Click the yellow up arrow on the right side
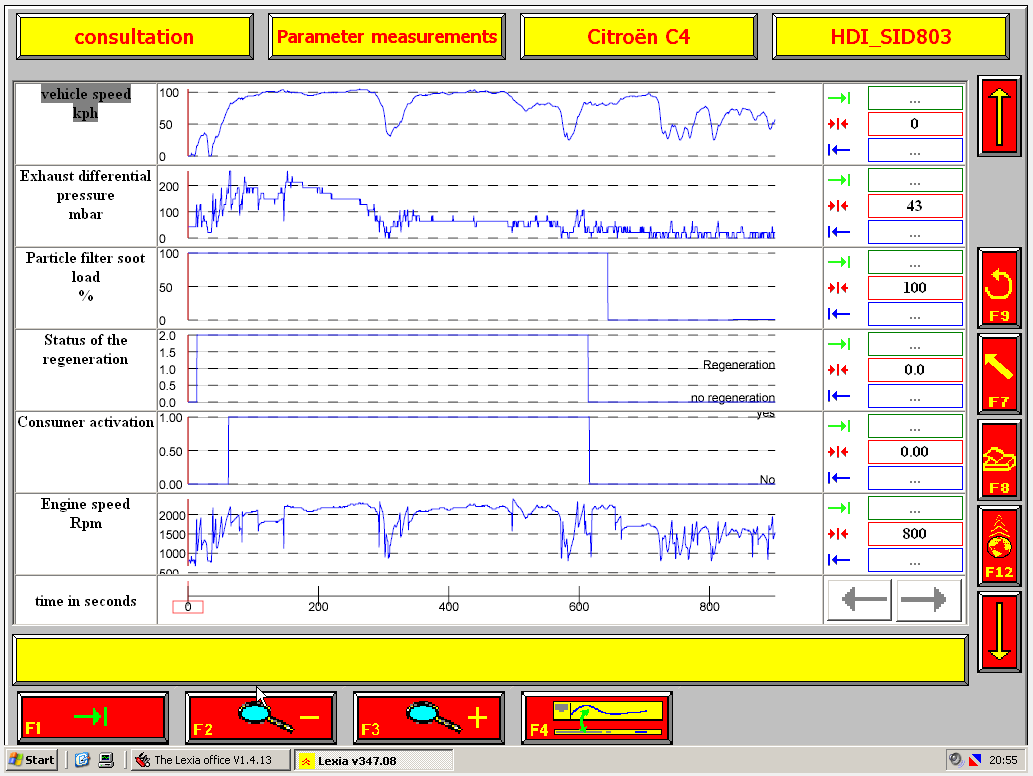The width and height of the screenshot is (1033, 776). coord(999,117)
